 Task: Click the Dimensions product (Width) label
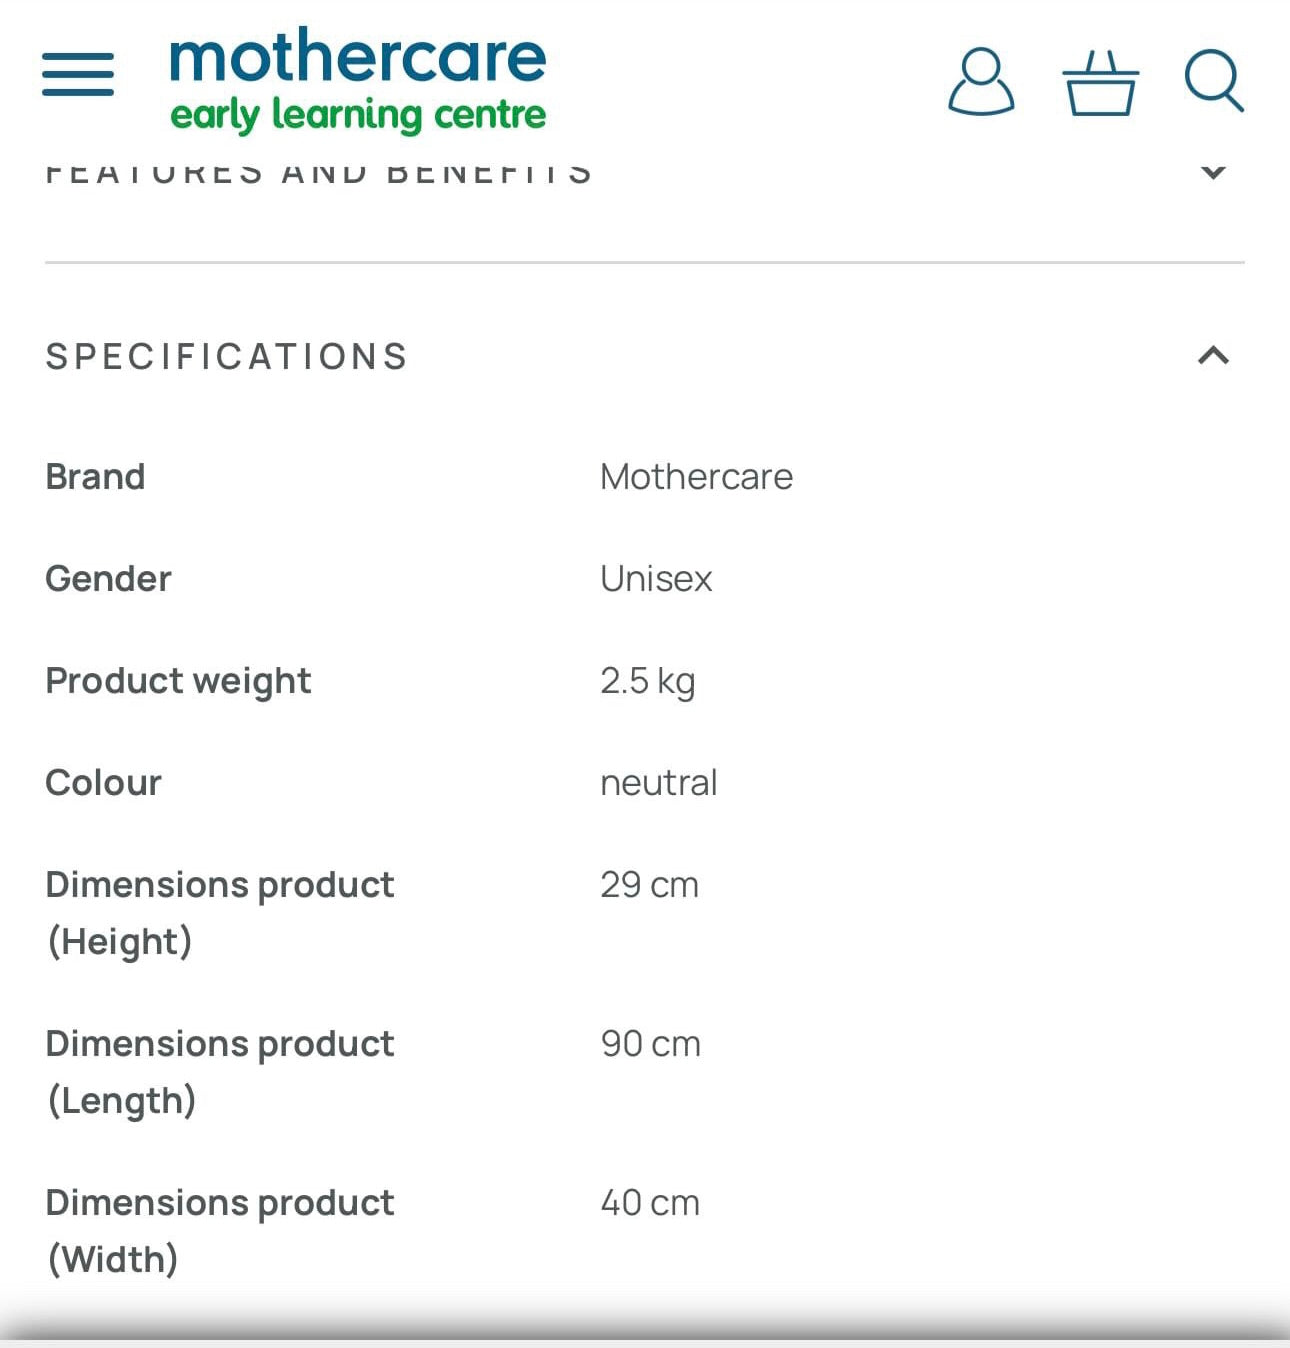click(220, 1230)
